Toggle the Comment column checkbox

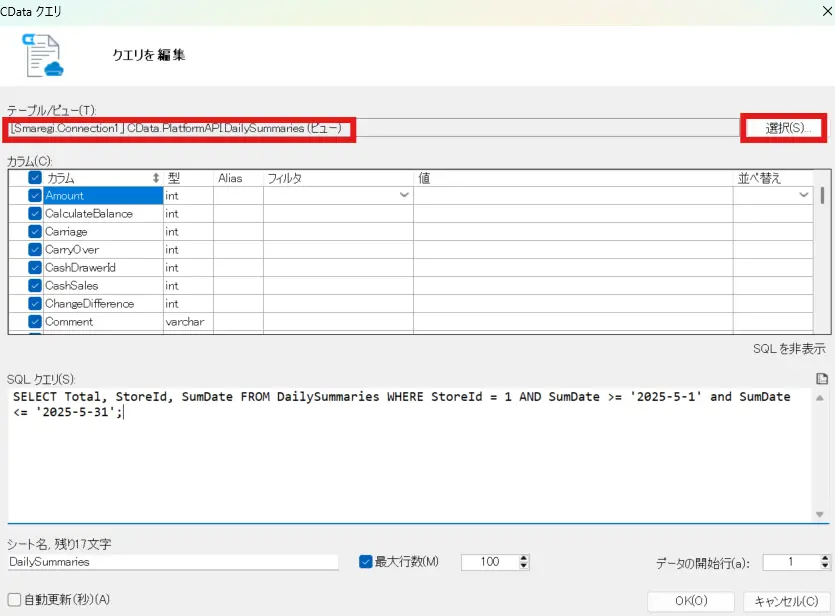(x=35, y=322)
